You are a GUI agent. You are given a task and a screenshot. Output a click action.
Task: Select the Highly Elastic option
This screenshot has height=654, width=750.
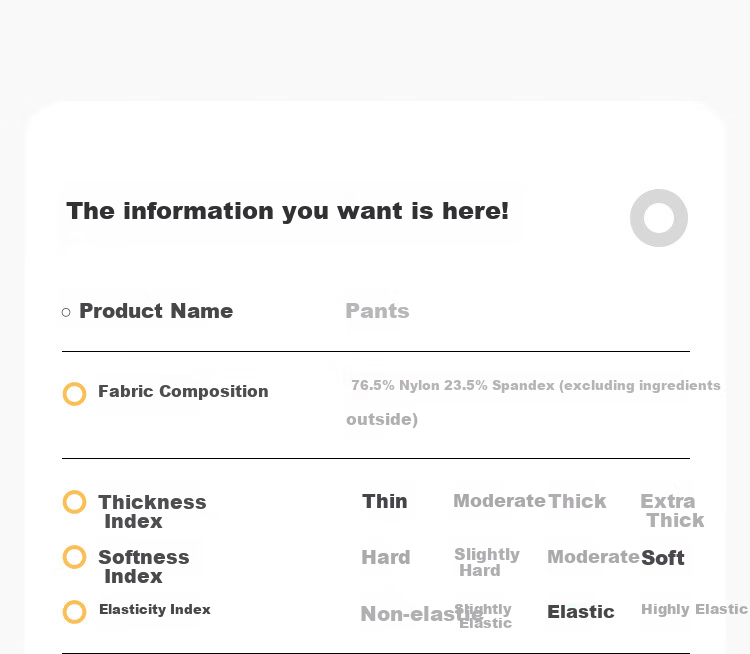(694, 609)
